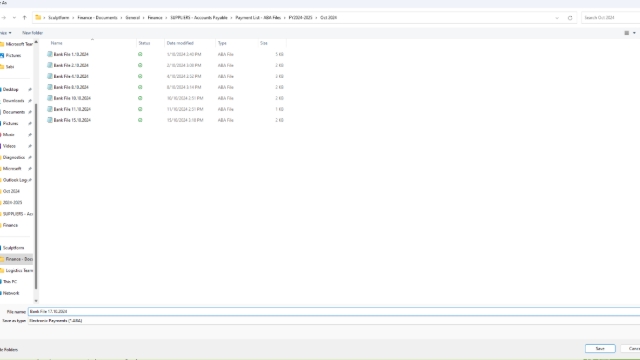This screenshot has height=360, width=640.
Task: Expand the address bar previous locations dropdown
Action: tap(557, 18)
